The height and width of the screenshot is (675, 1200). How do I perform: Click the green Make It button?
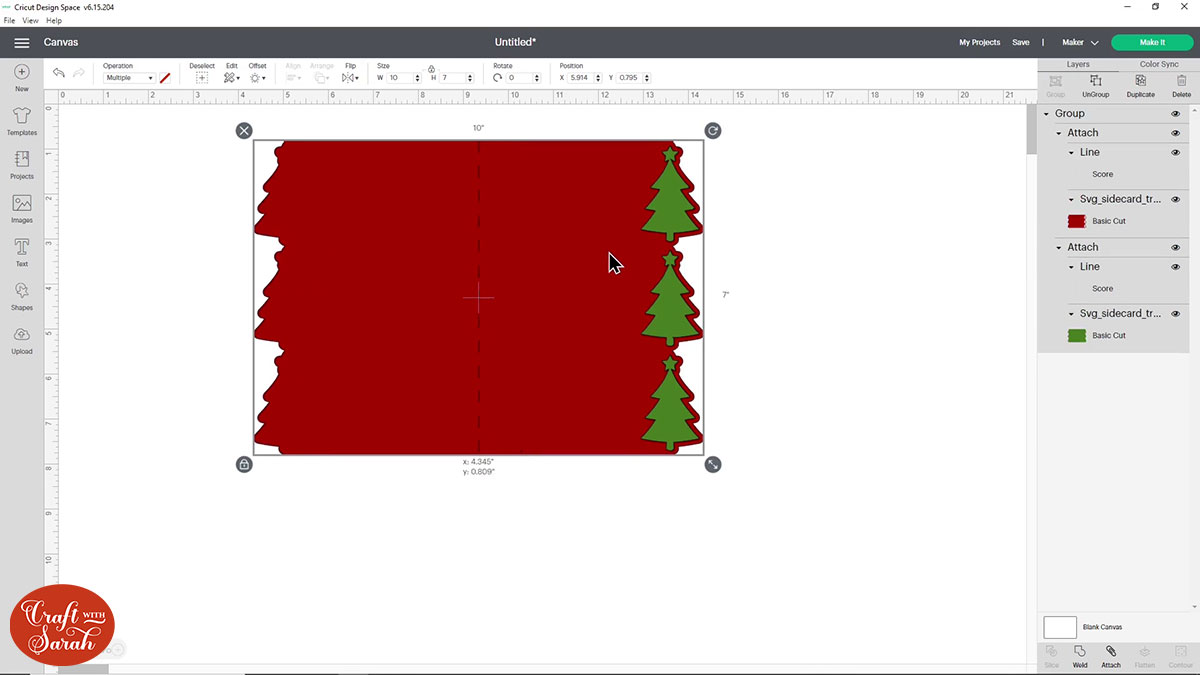[x=1151, y=42]
